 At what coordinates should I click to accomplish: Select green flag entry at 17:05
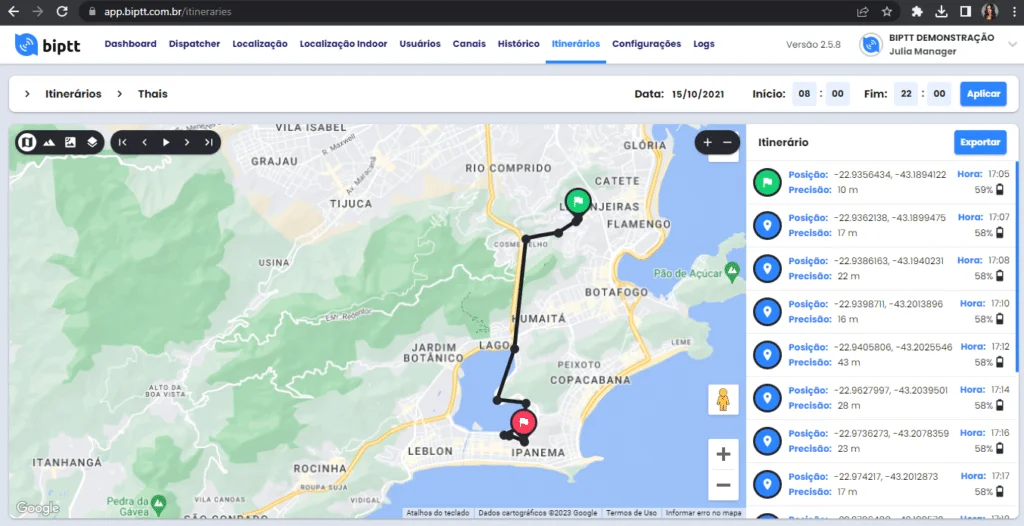tap(881, 182)
